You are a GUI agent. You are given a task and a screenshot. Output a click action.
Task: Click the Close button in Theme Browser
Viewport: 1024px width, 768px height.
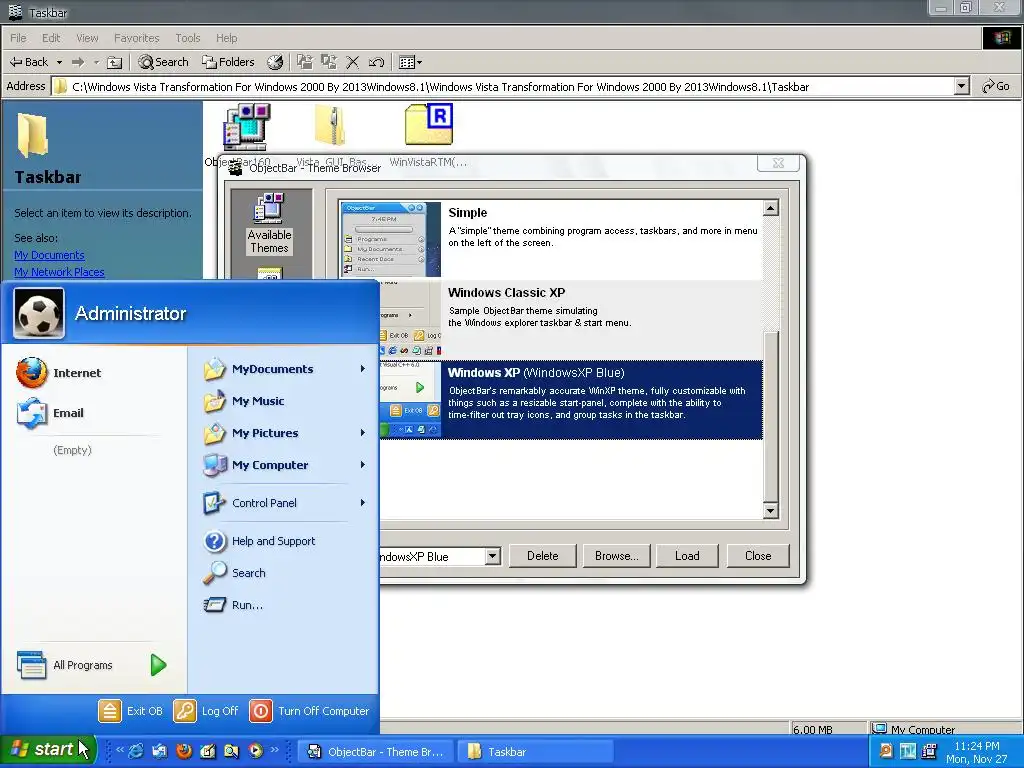(x=758, y=556)
